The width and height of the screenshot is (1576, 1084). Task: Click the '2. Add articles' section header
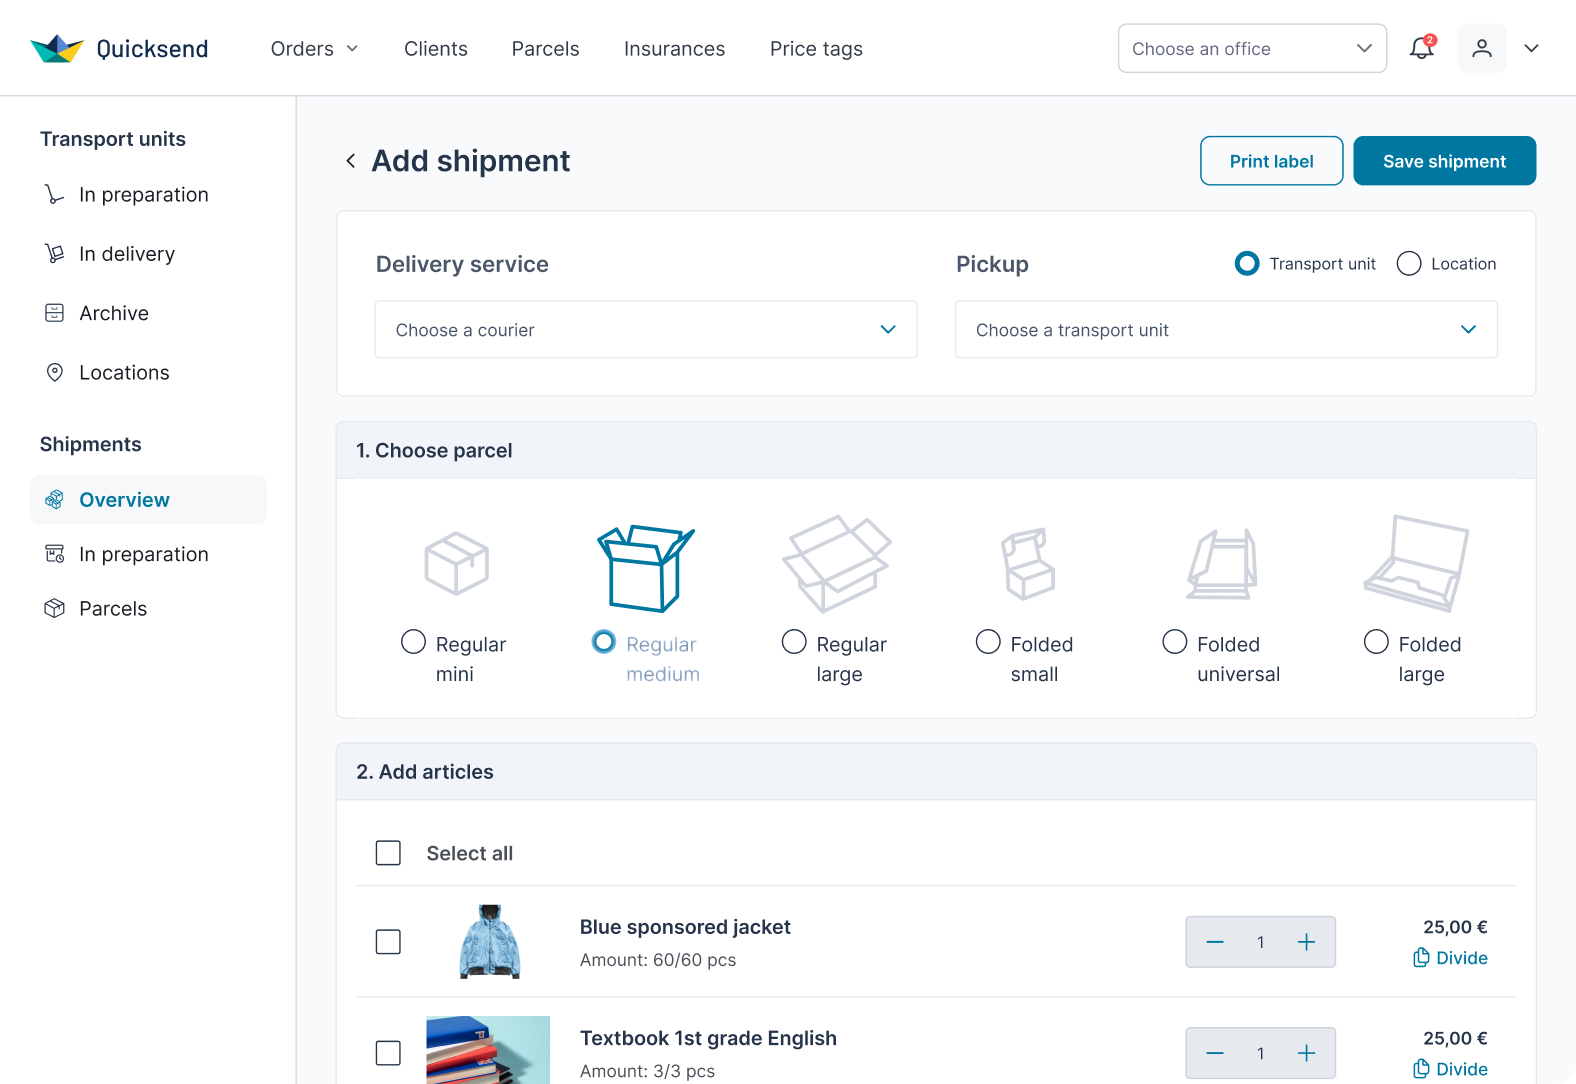(x=936, y=771)
